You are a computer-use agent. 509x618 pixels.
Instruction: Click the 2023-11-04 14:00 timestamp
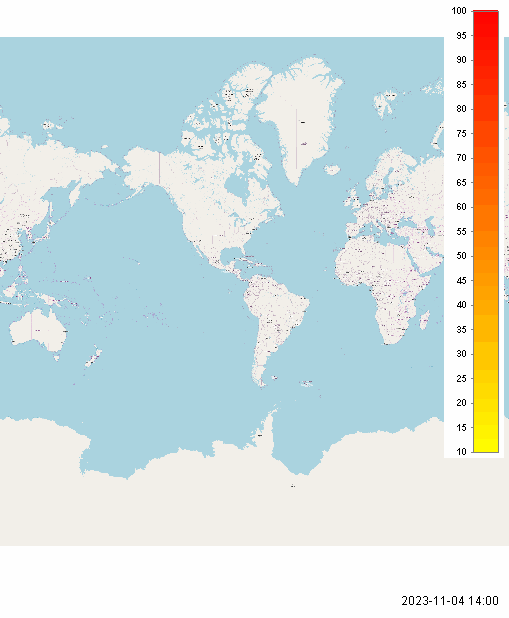point(450,601)
